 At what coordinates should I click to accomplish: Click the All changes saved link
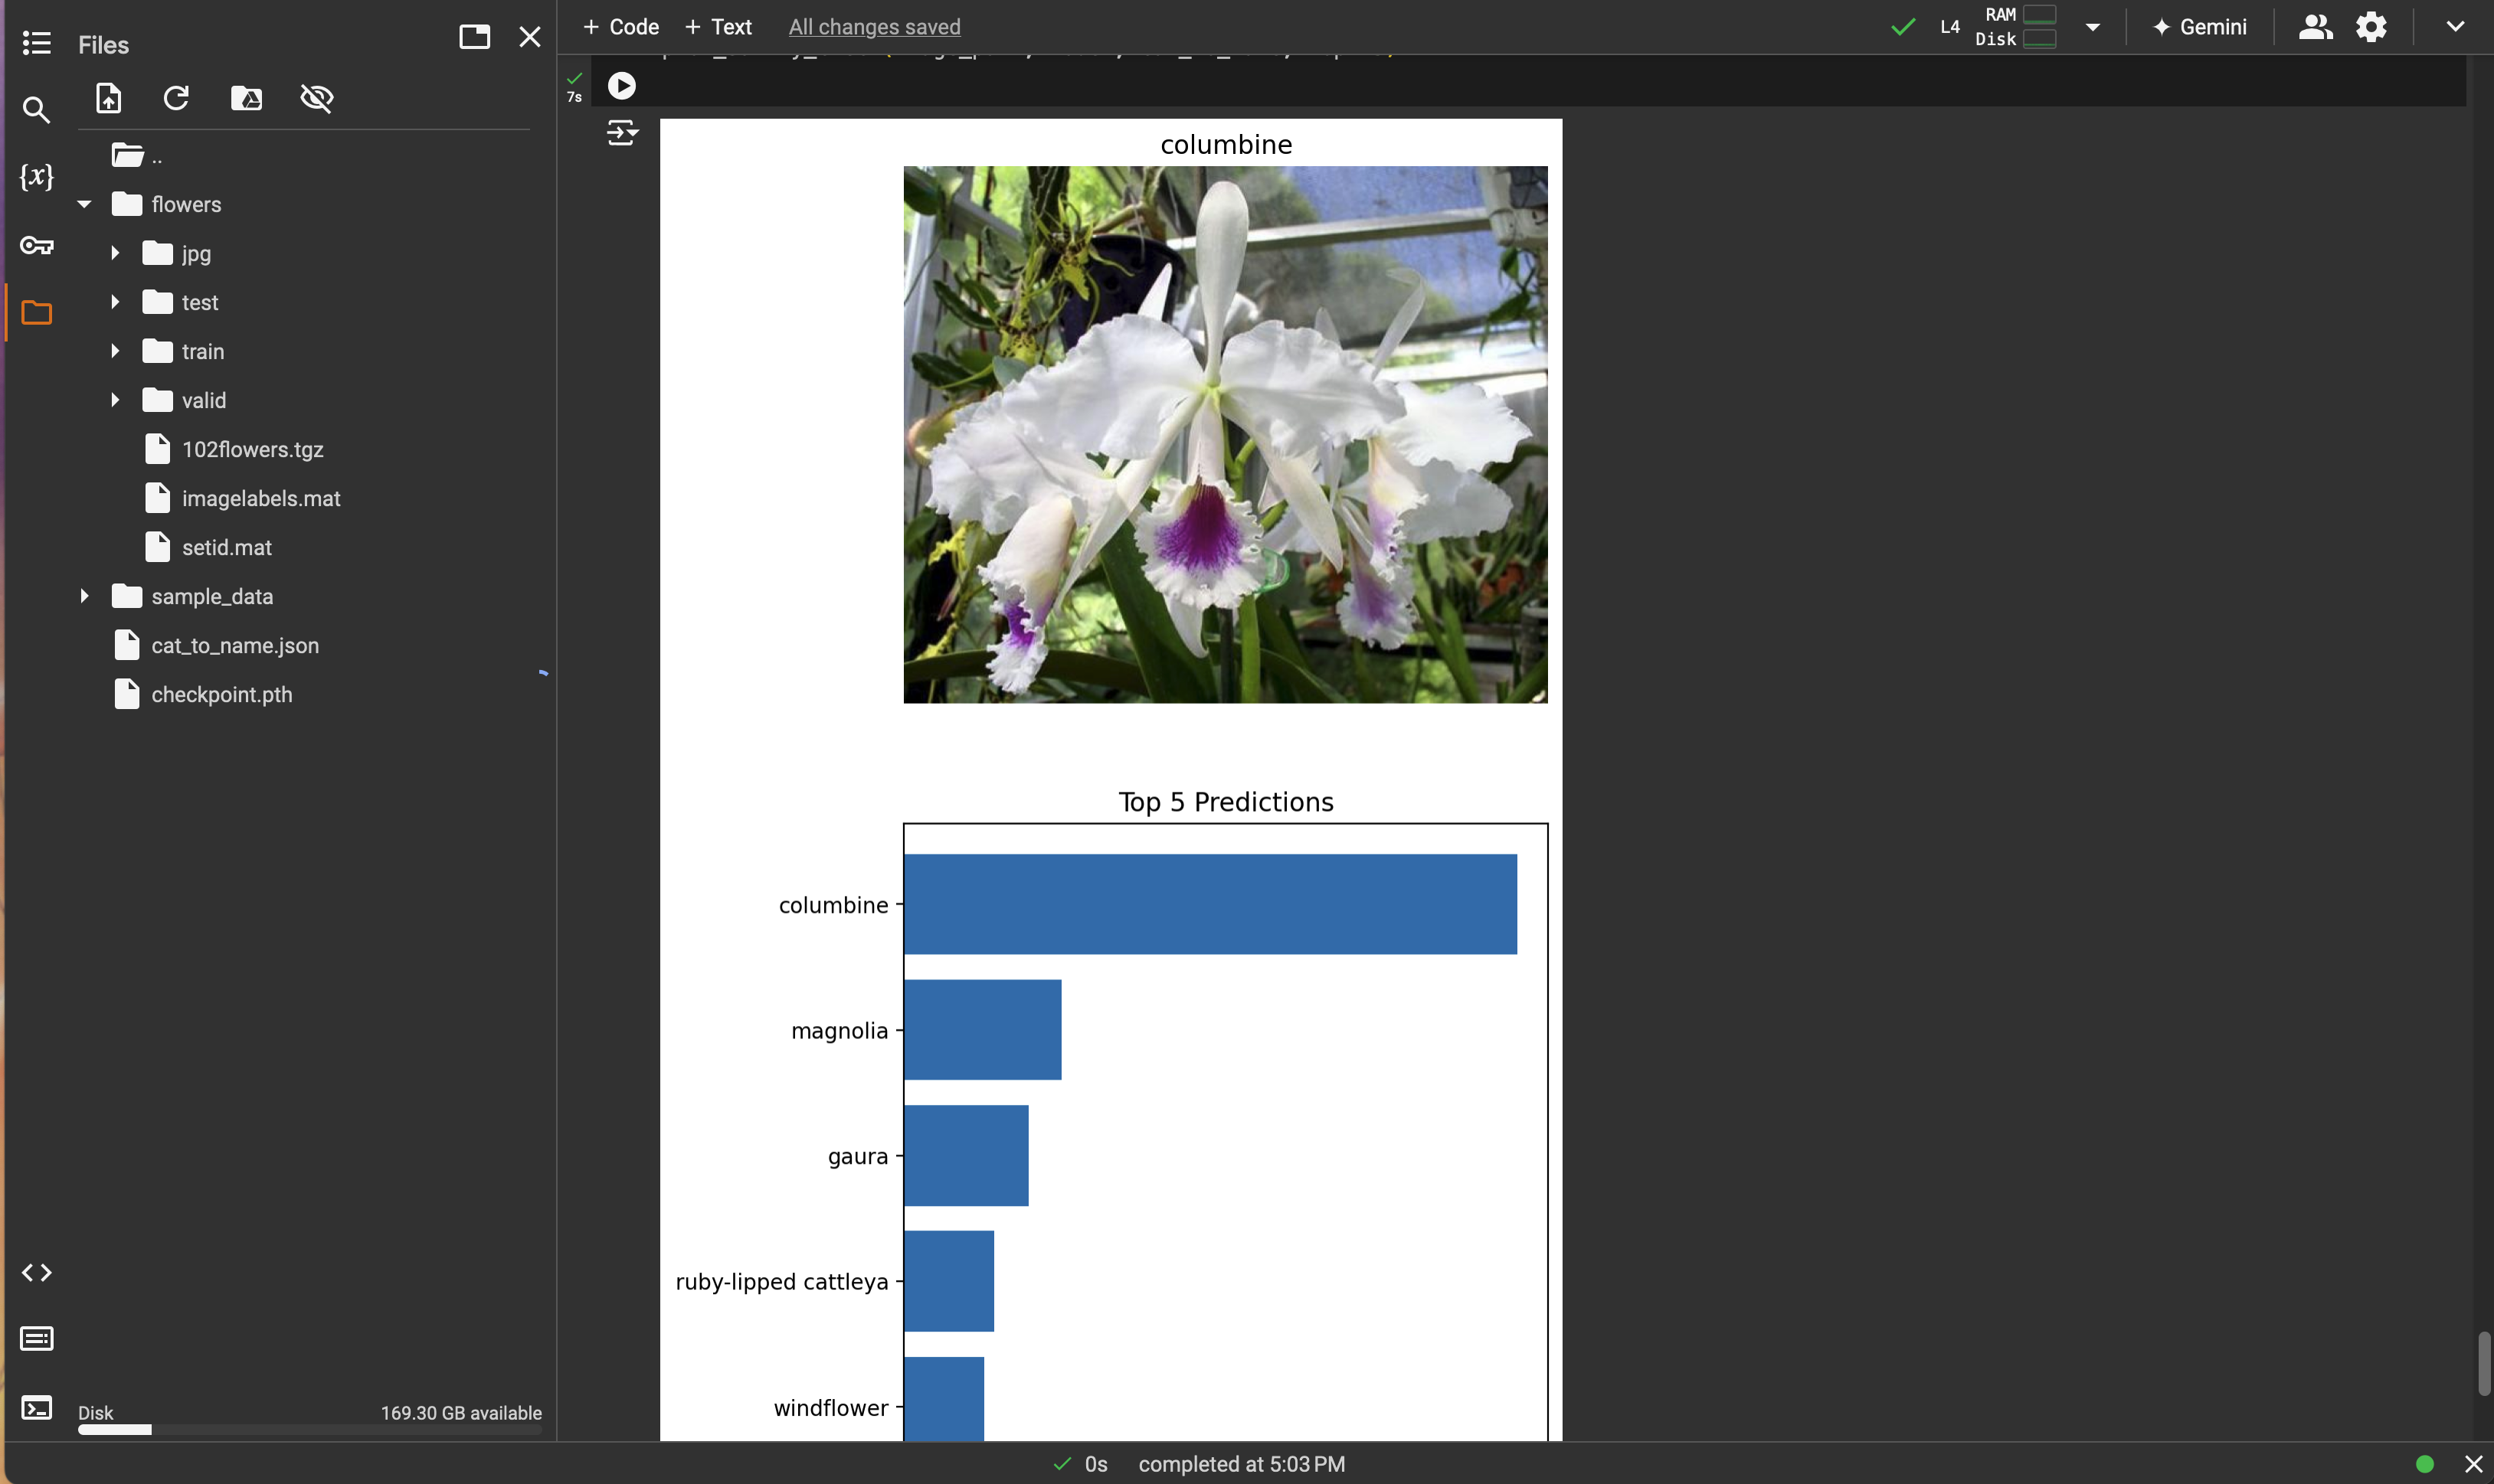click(x=874, y=27)
